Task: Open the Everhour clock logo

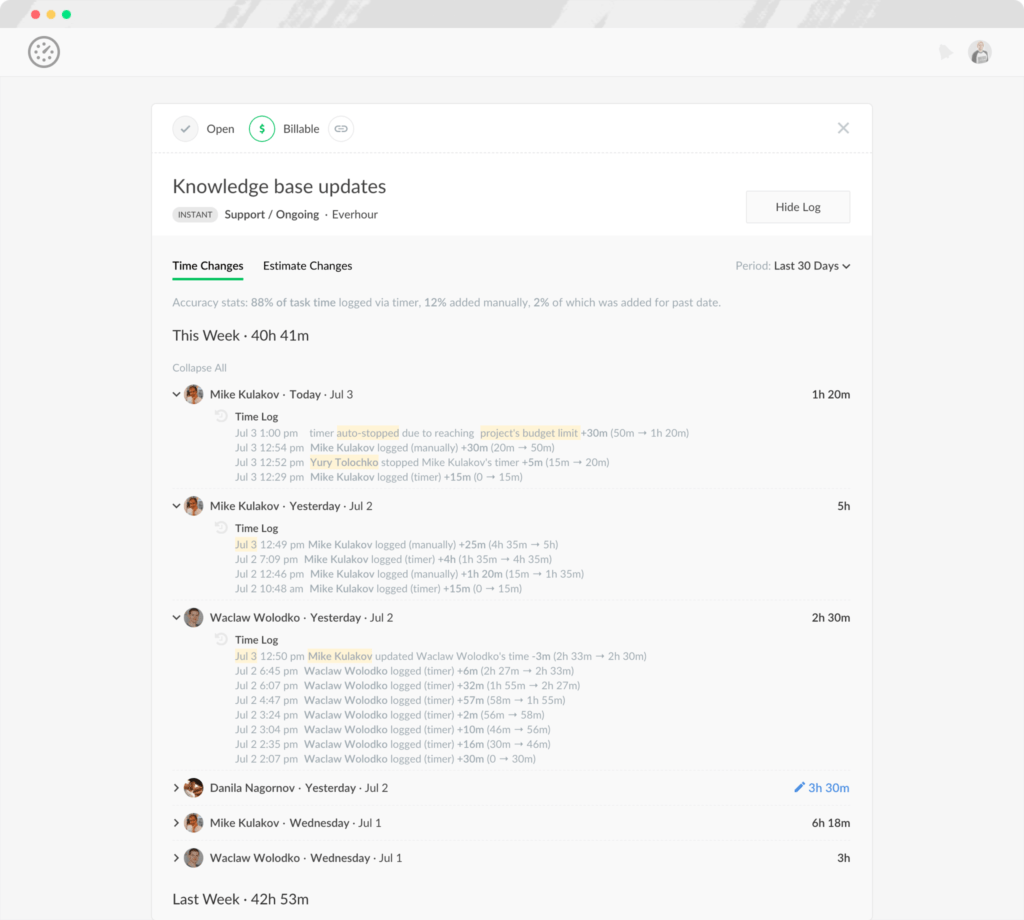Action: [x=43, y=52]
